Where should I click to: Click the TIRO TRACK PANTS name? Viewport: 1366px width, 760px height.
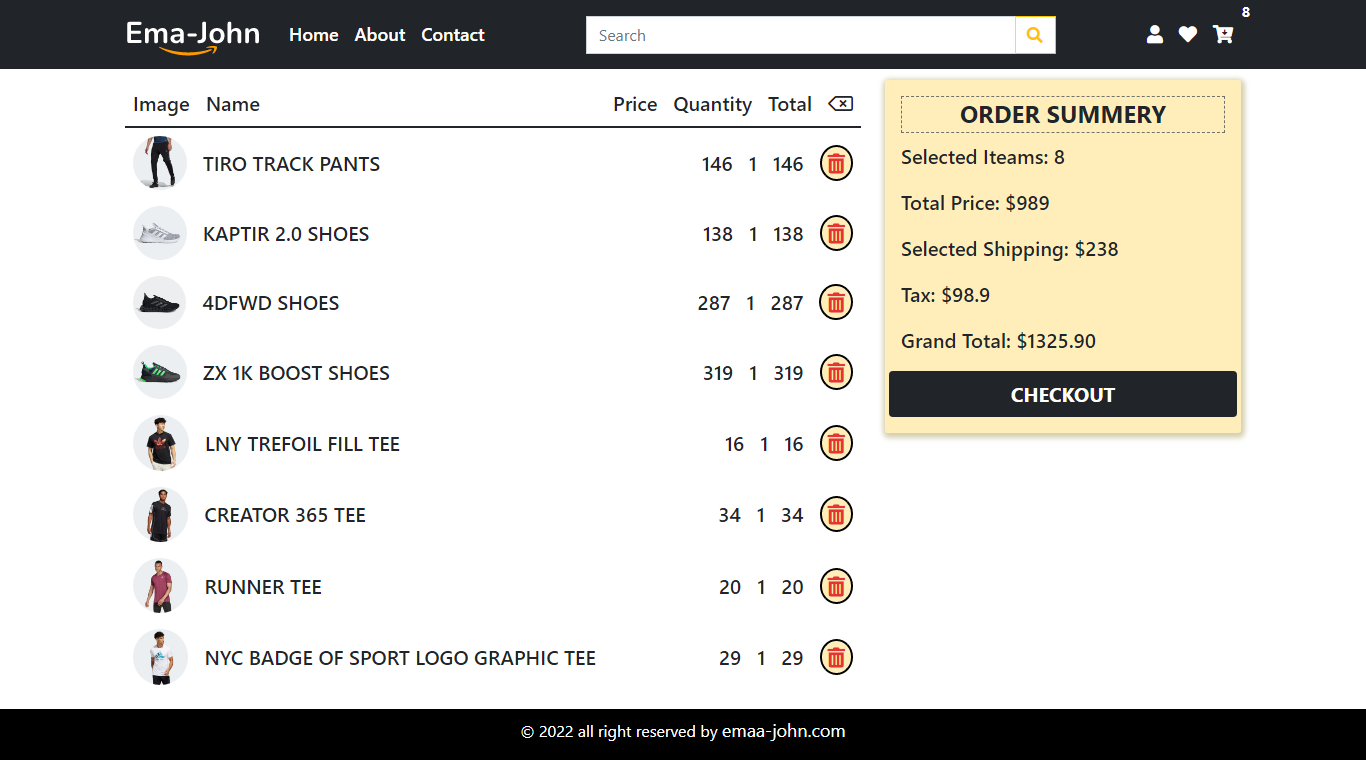(292, 164)
